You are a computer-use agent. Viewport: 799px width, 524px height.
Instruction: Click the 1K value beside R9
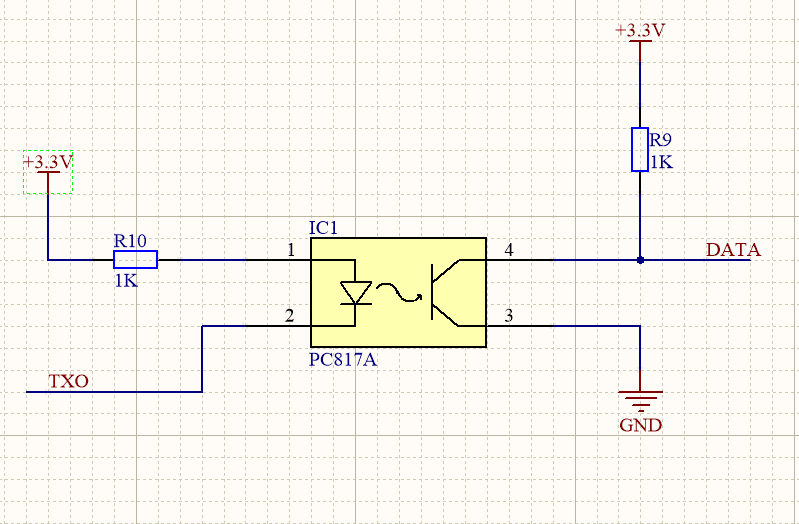point(661,161)
